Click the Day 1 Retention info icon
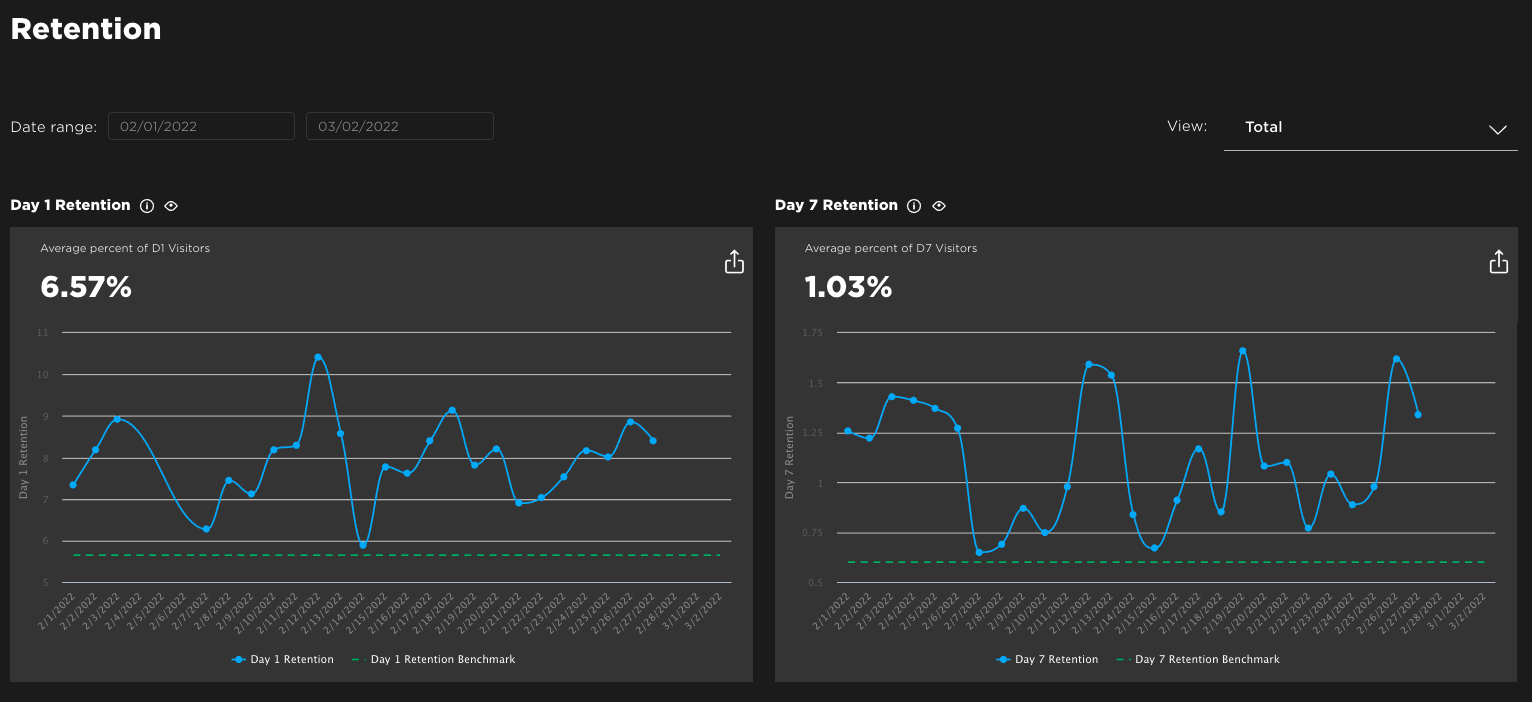 [147, 206]
